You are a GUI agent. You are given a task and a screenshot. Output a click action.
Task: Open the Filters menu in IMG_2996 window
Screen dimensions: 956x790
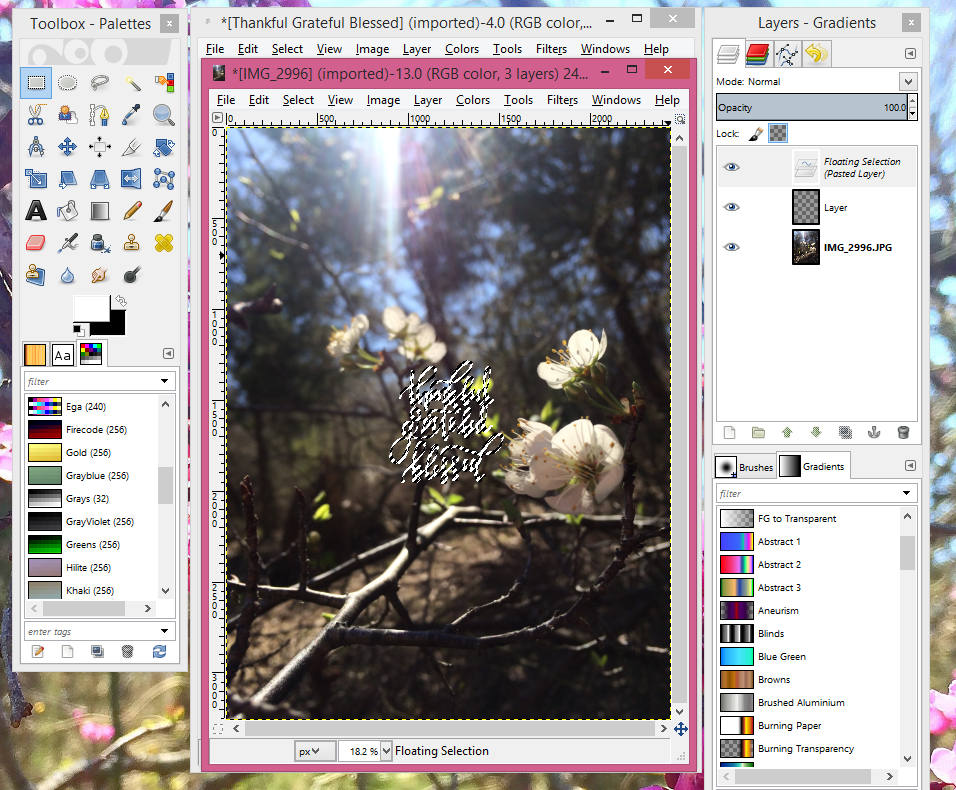click(562, 100)
